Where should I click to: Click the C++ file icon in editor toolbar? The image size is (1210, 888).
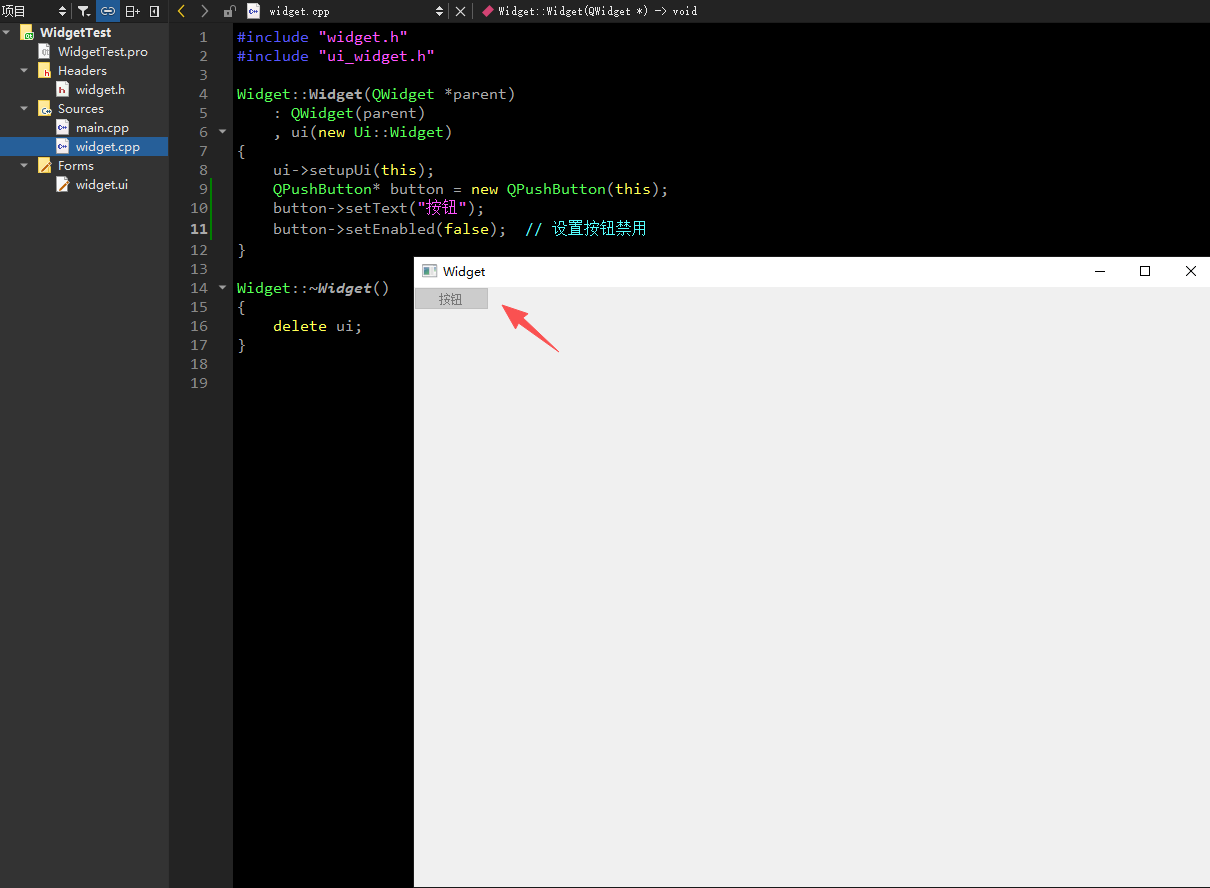[253, 11]
